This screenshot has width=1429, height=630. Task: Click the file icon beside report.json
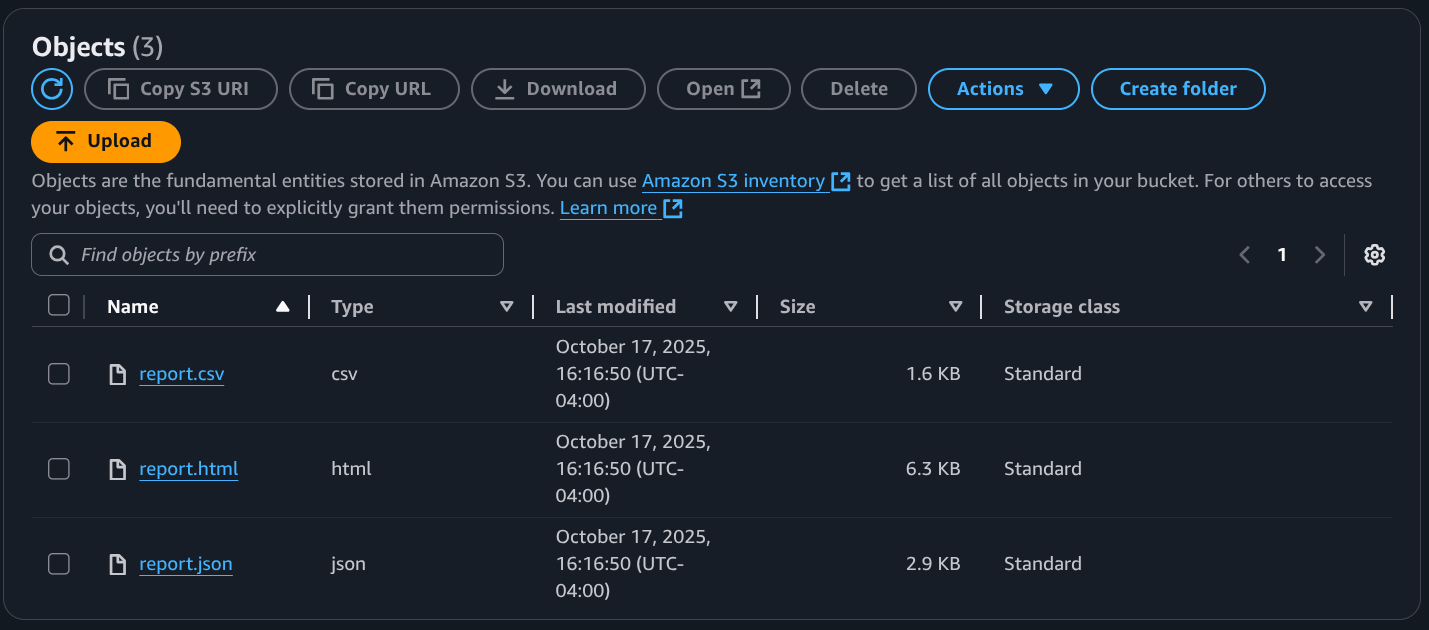click(x=118, y=564)
